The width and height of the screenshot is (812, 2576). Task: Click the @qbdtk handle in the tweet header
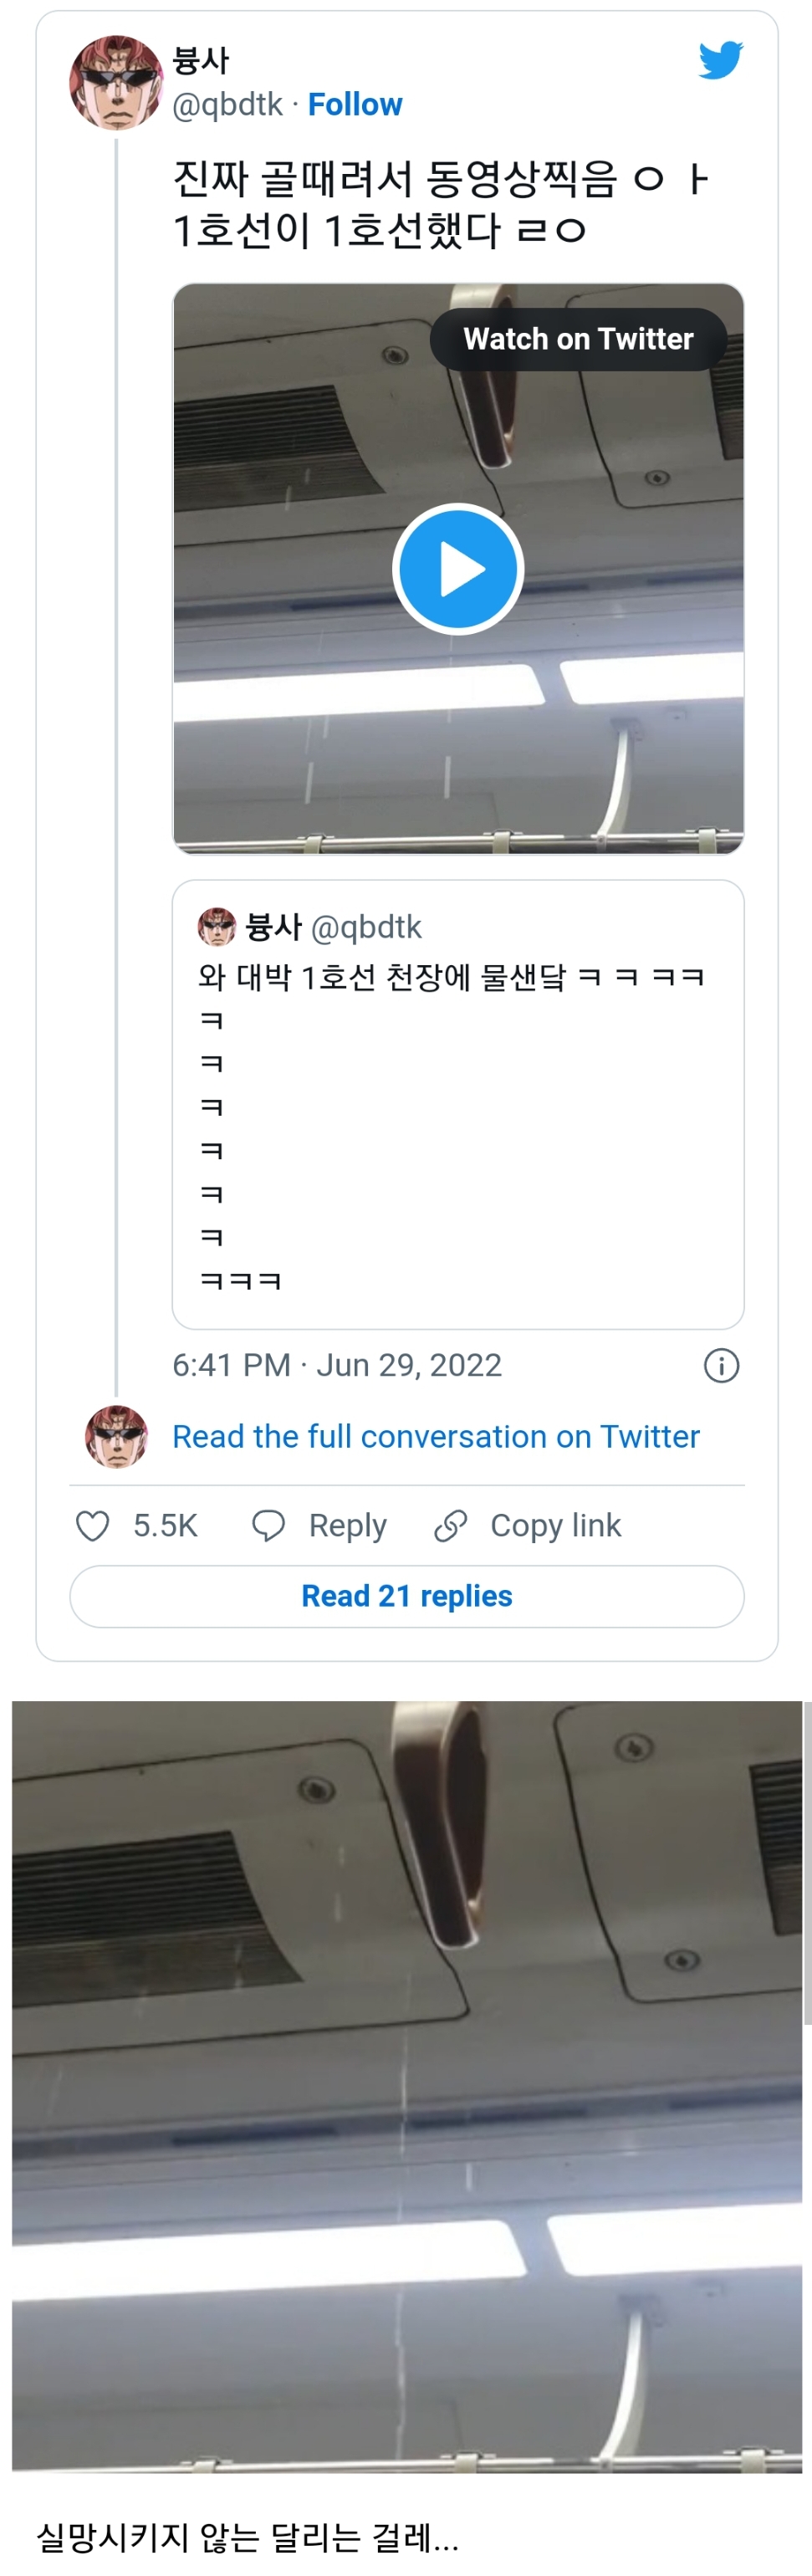pyautogui.click(x=227, y=105)
